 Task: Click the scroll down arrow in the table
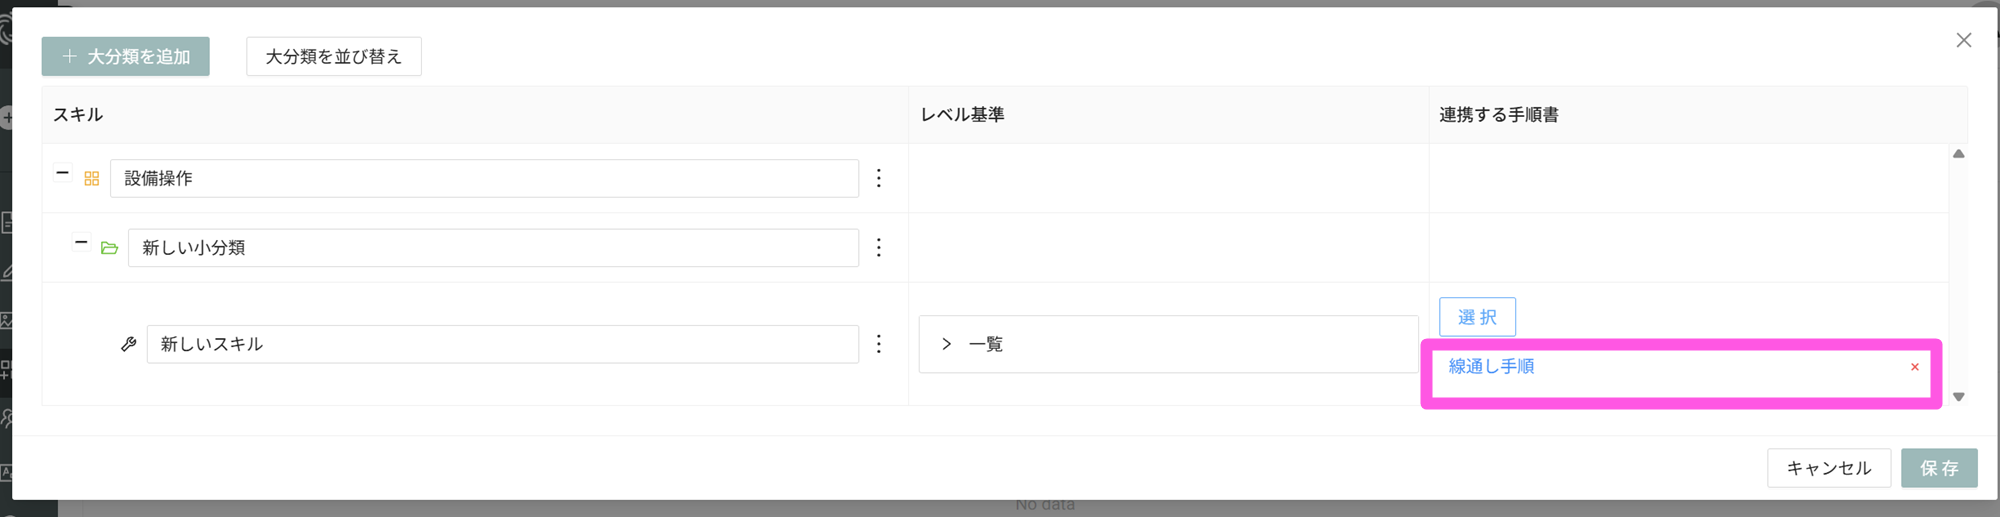(1958, 397)
